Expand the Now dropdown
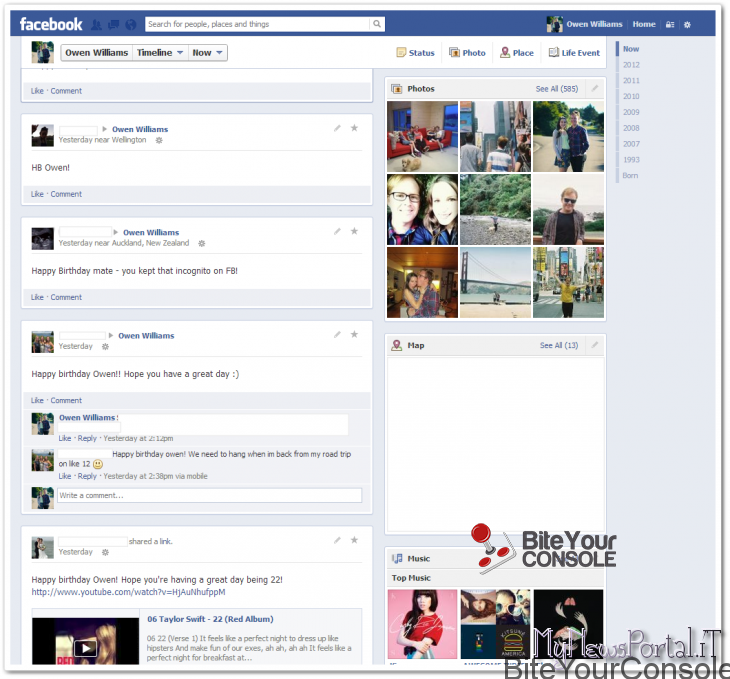The image size is (730, 679). pyautogui.click(x=208, y=53)
